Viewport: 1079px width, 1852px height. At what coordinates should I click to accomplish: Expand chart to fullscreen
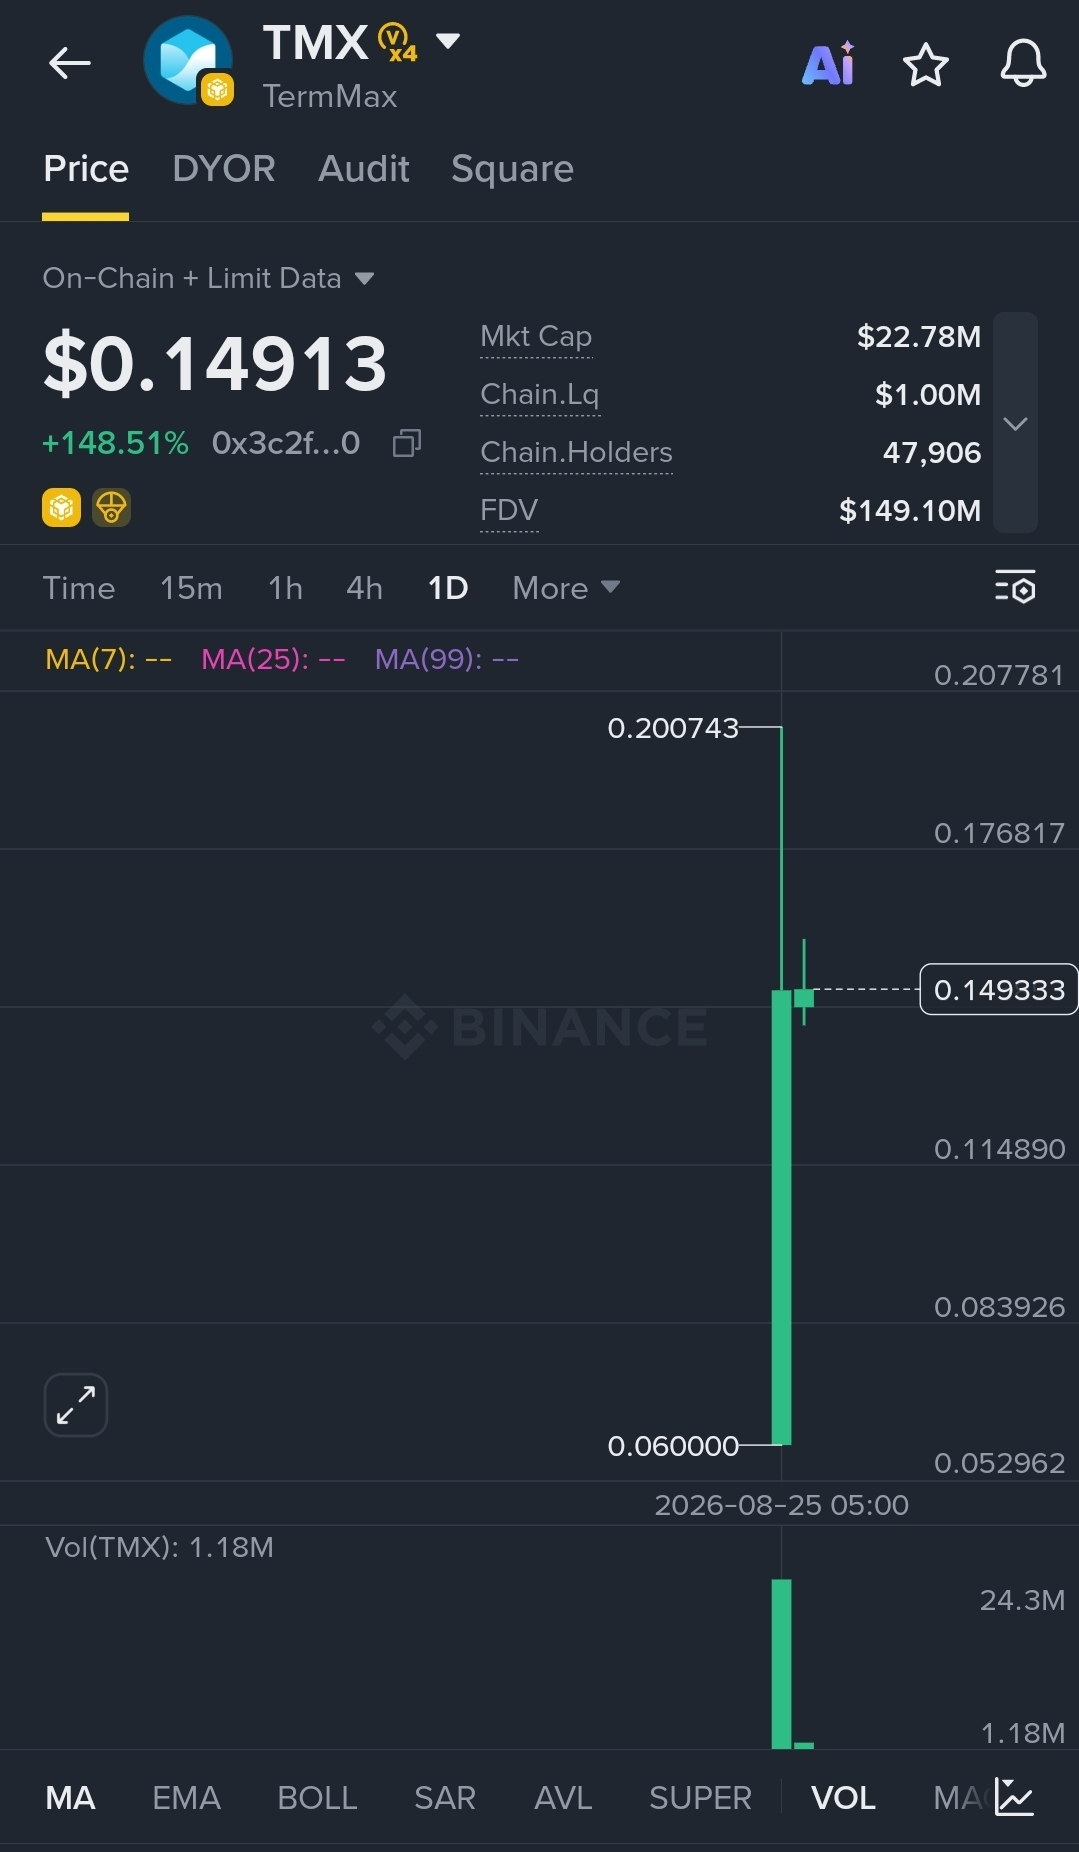[x=76, y=1405]
